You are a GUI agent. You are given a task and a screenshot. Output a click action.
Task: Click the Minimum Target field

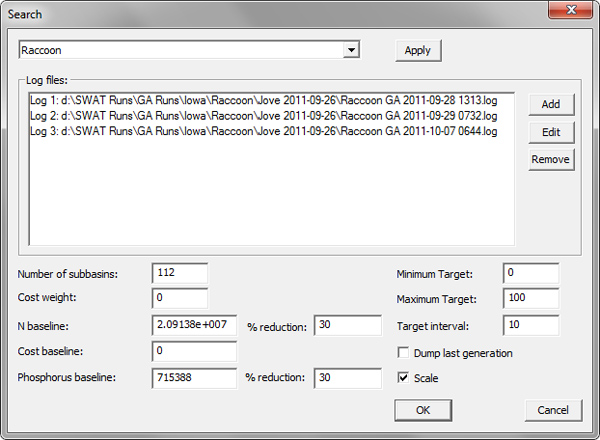[531, 273]
